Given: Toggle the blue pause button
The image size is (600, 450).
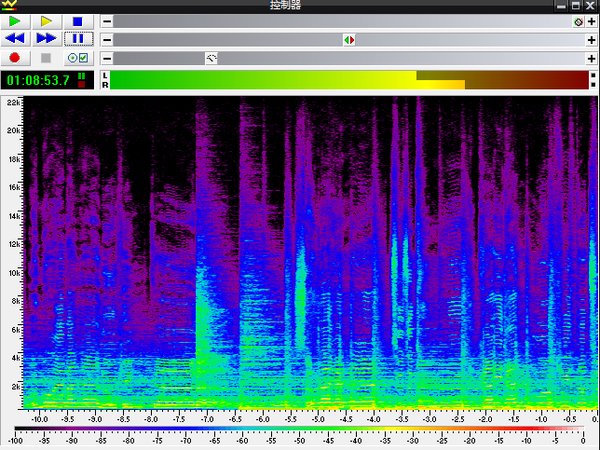Looking at the screenshot, I should (78, 39).
